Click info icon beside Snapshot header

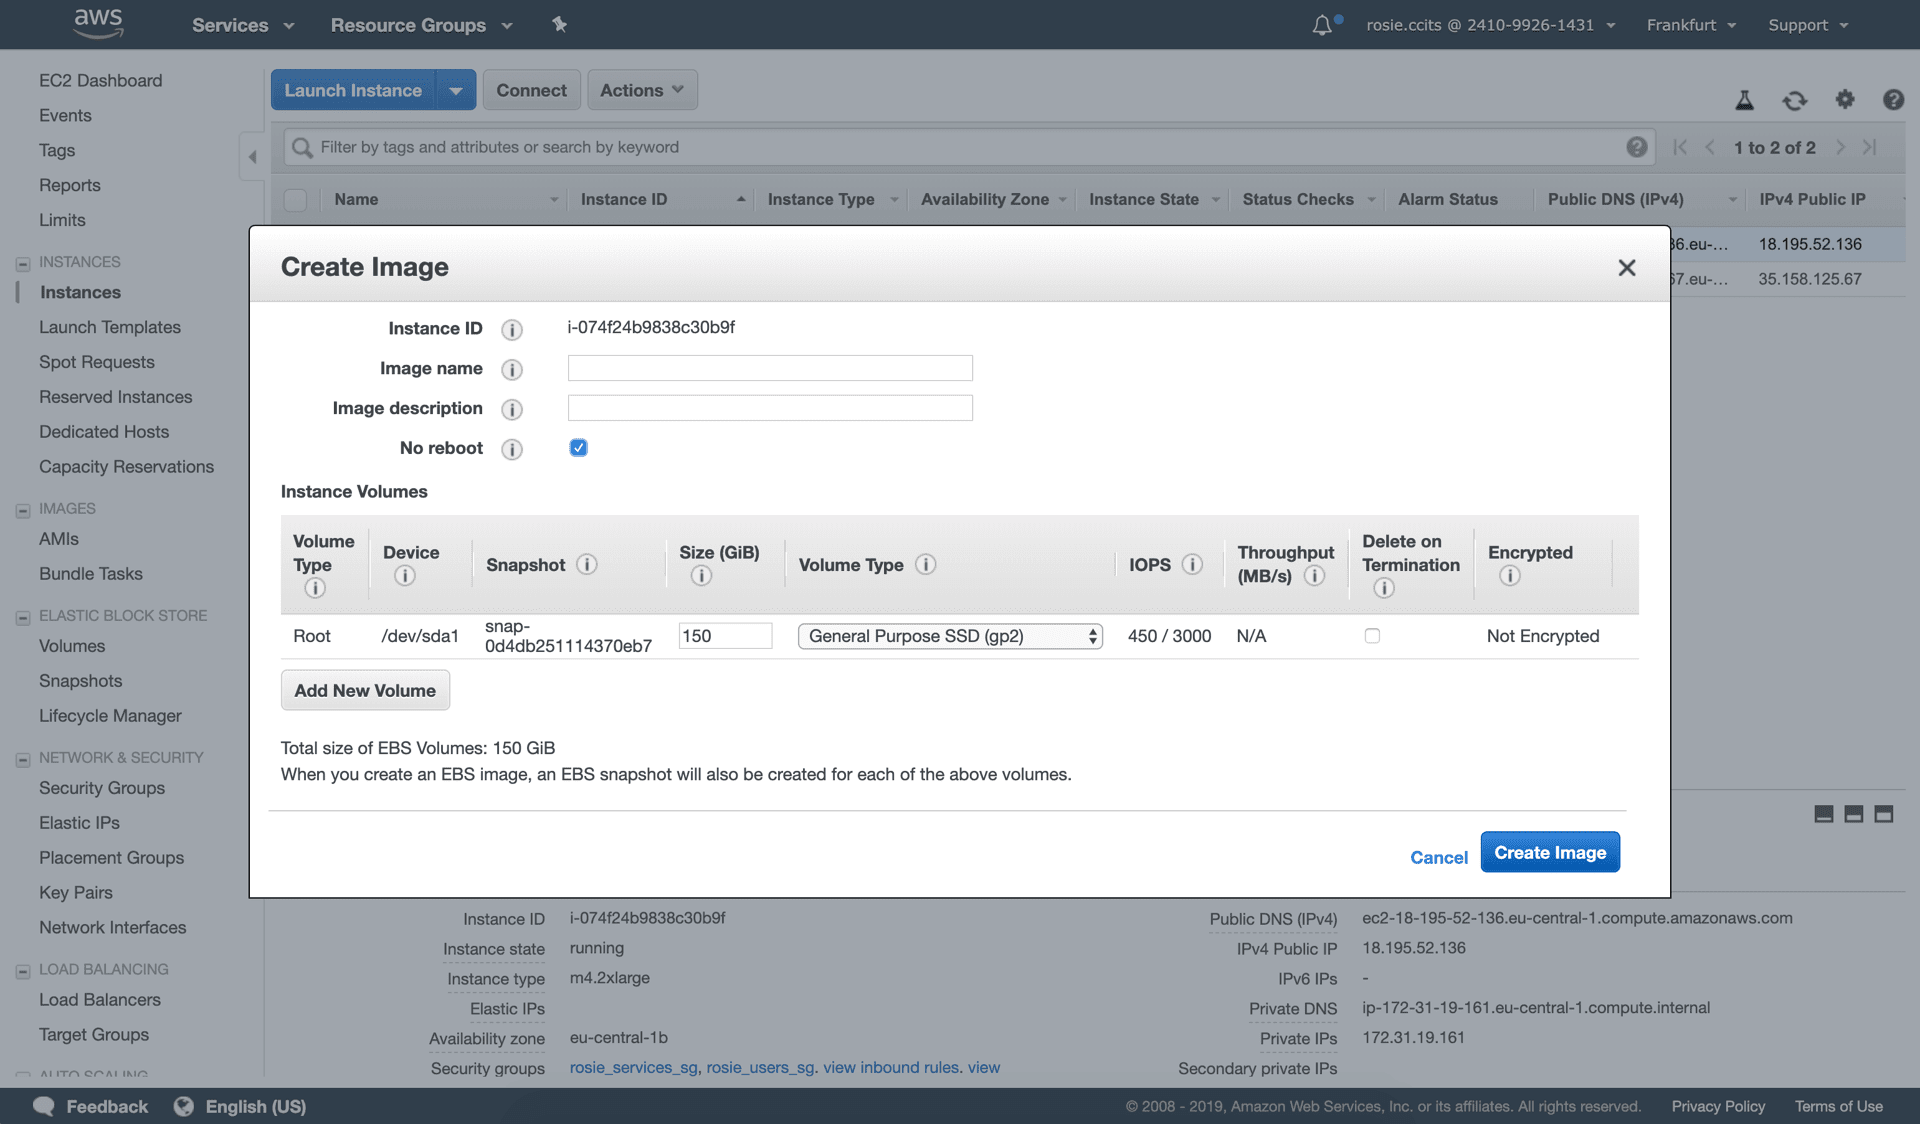point(587,564)
